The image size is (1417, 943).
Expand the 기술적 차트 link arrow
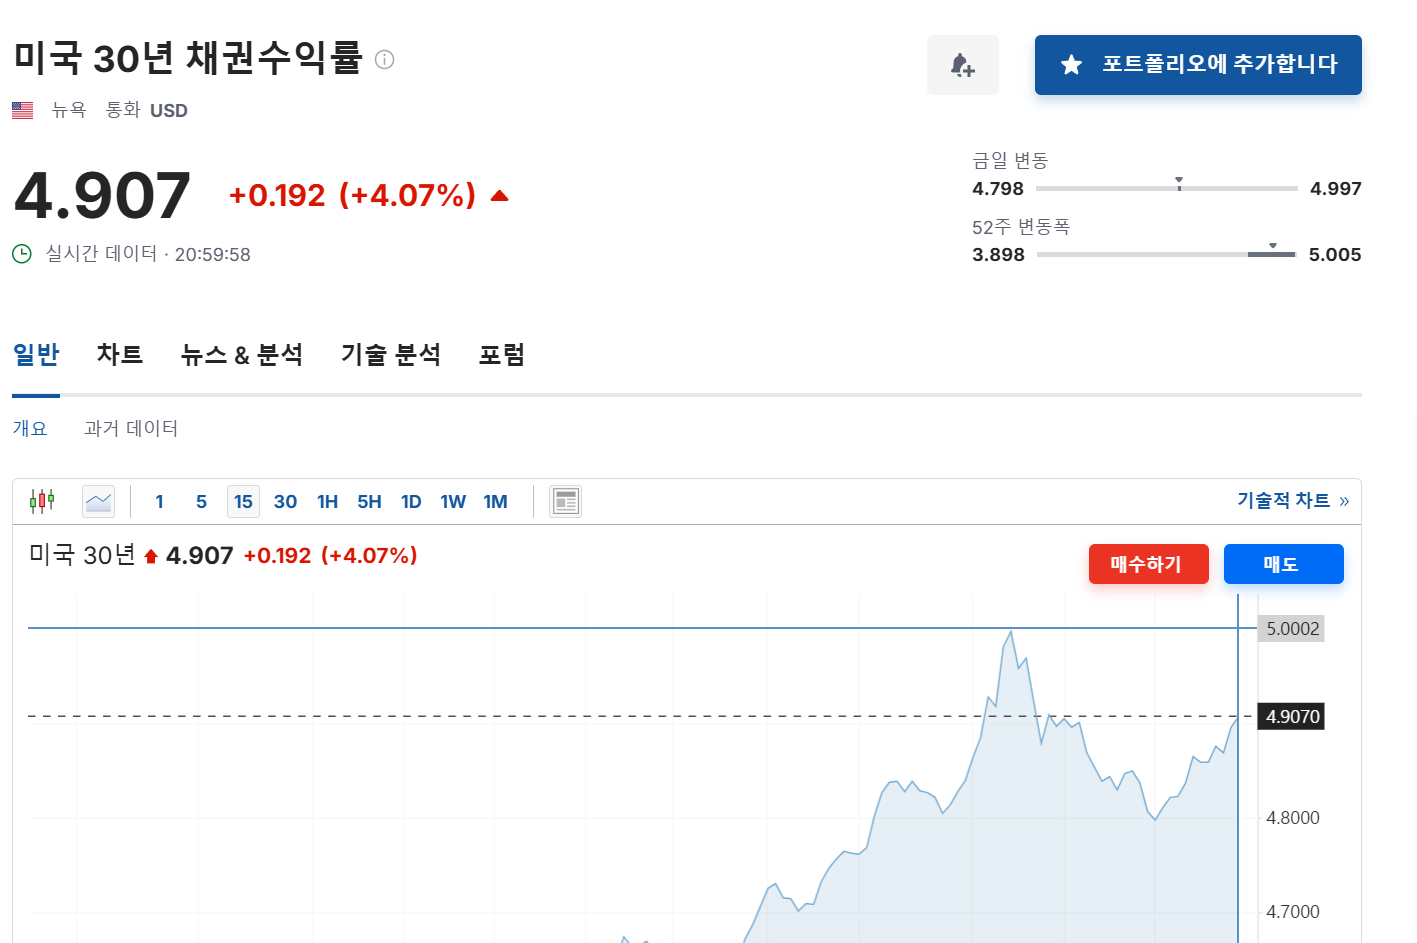click(1344, 501)
